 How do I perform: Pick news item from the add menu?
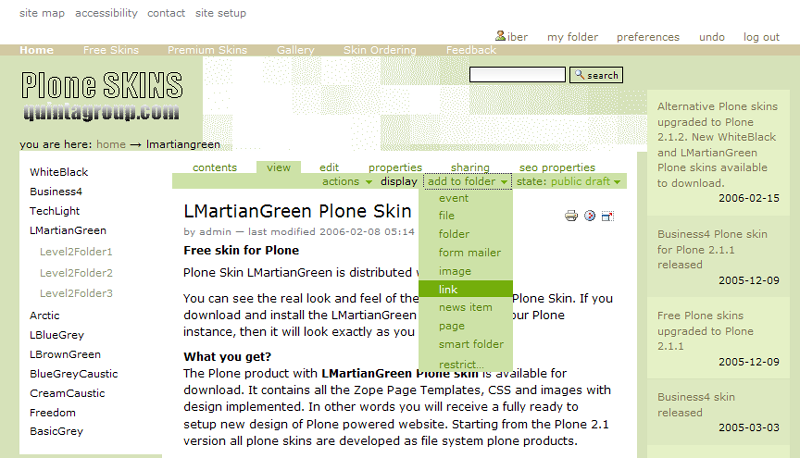465,307
